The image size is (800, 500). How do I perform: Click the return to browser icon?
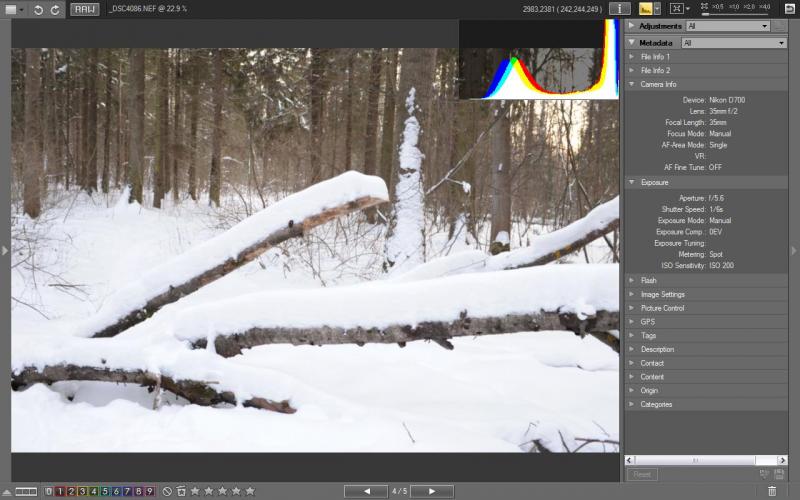tap(789, 9)
